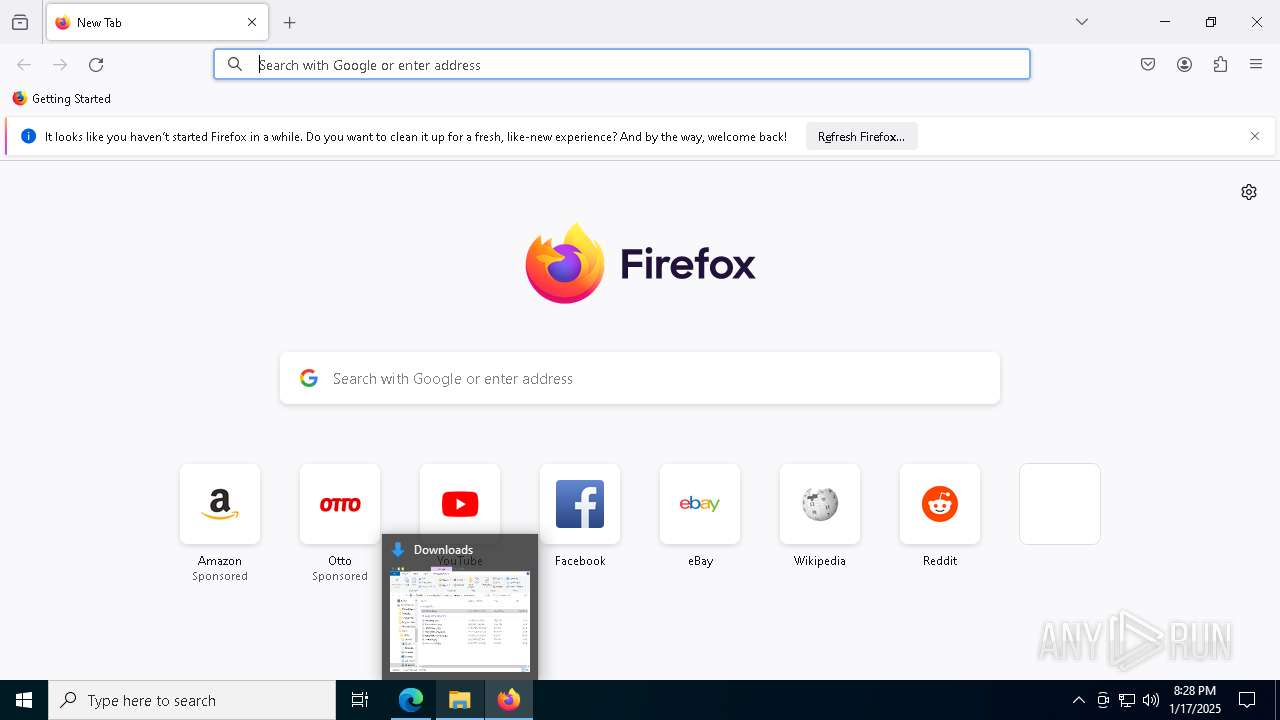Image resolution: width=1280 pixels, height=720 pixels.
Task: Click the info icon in notification bar
Action: [x=28, y=136]
